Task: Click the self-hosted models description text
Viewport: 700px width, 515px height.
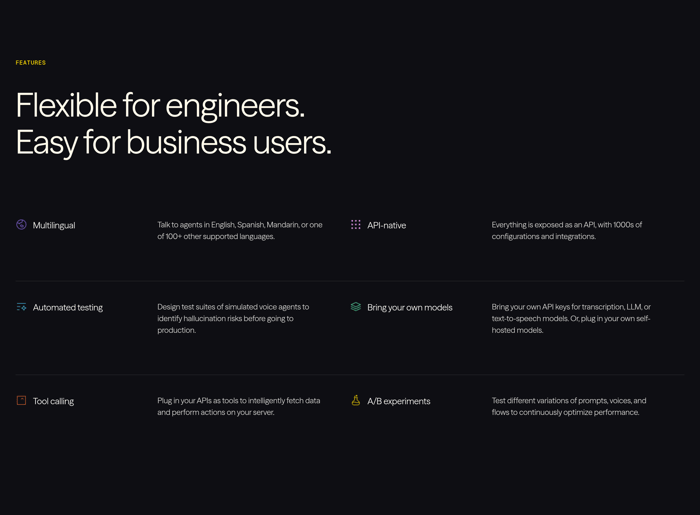Action: [571, 318]
